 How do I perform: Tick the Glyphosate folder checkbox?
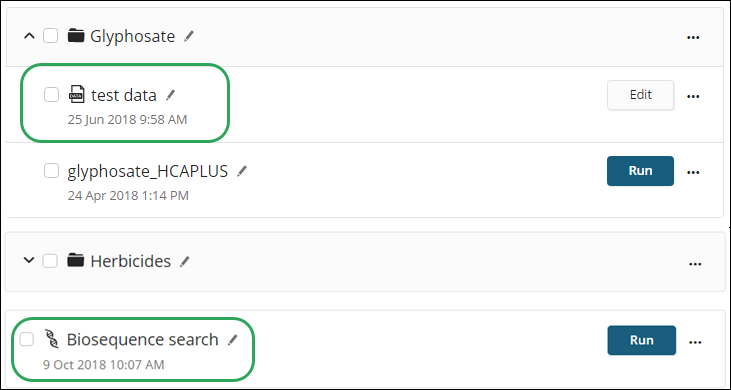pos(50,35)
